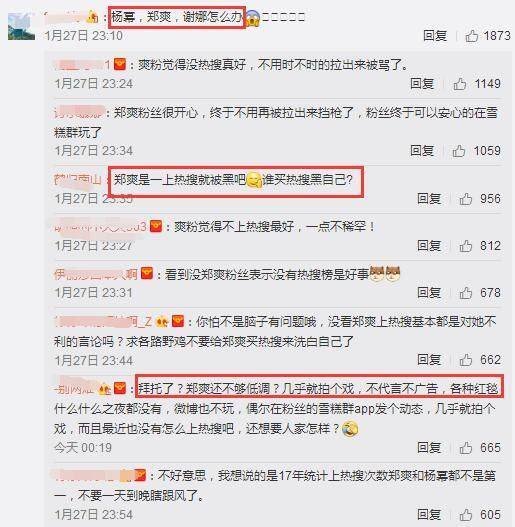515x527 pixels.
Task: Click 回复 for the 23:31 comment
Action: coord(429,293)
